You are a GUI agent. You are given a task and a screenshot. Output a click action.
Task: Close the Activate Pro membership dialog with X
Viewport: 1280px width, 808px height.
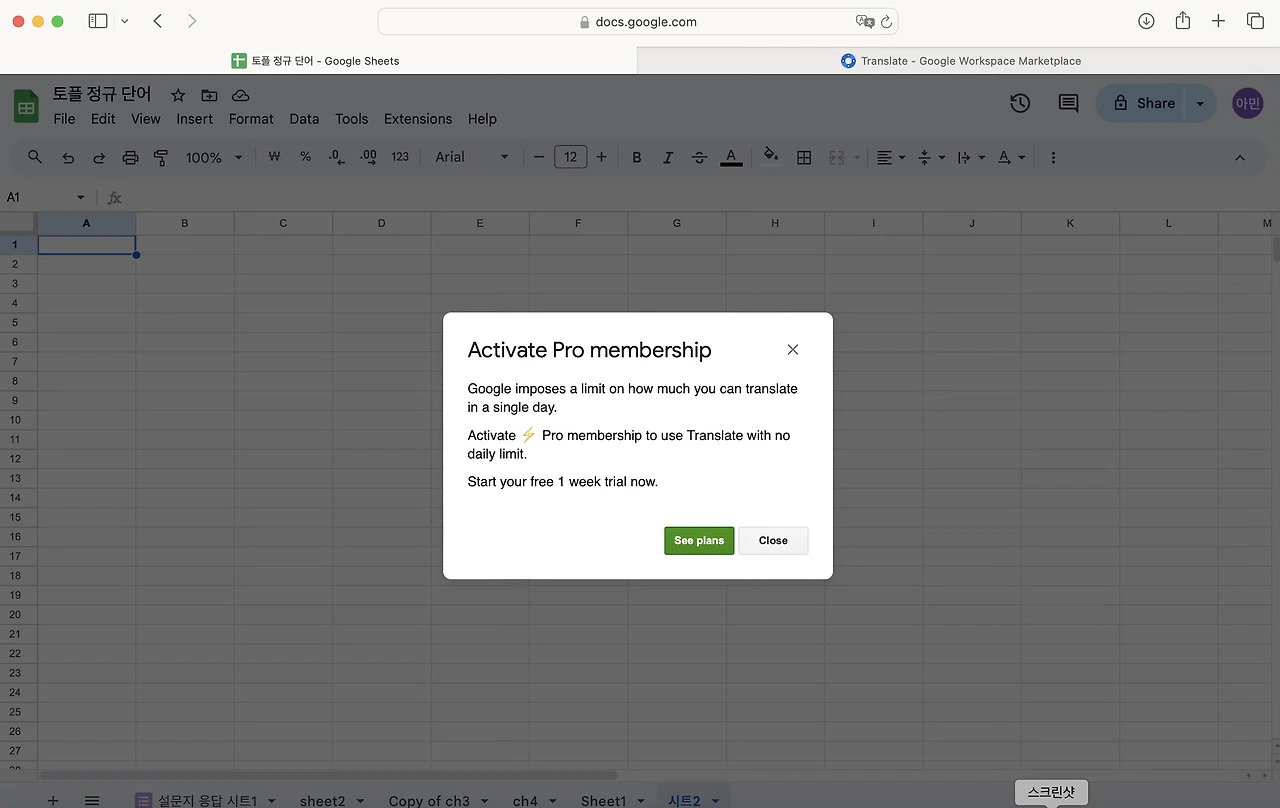click(793, 349)
